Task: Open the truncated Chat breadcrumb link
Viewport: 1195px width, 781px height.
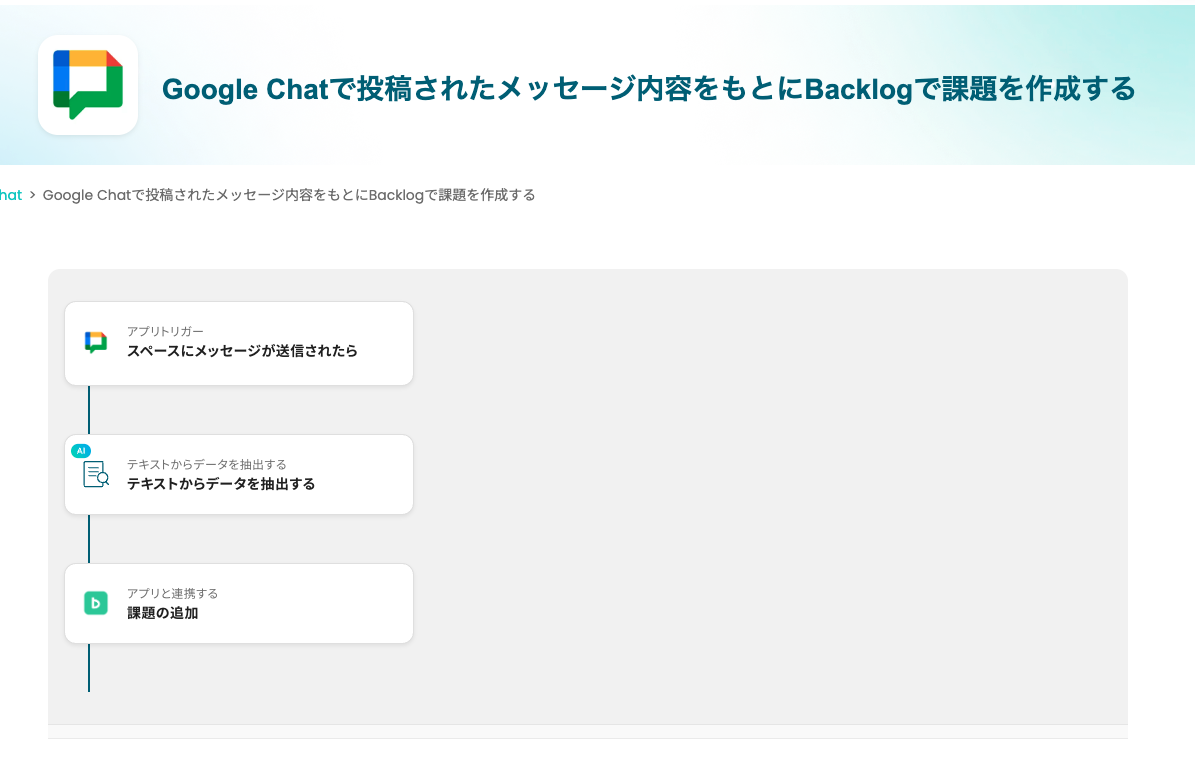Action: pyautogui.click(x=10, y=195)
